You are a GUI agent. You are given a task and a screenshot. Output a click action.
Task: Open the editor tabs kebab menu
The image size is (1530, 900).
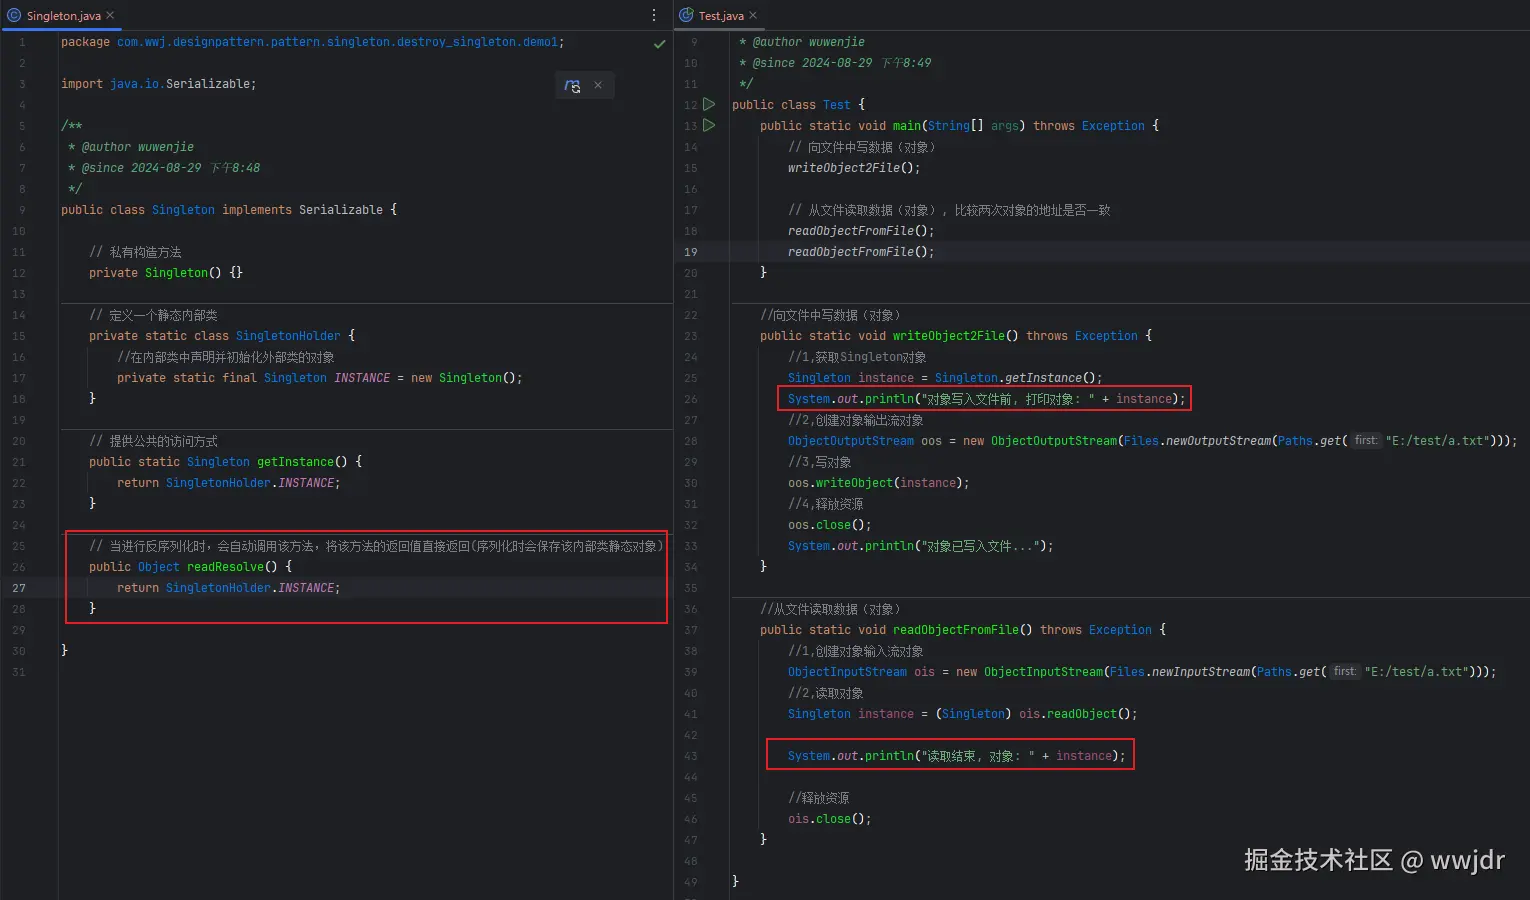tap(654, 15)
